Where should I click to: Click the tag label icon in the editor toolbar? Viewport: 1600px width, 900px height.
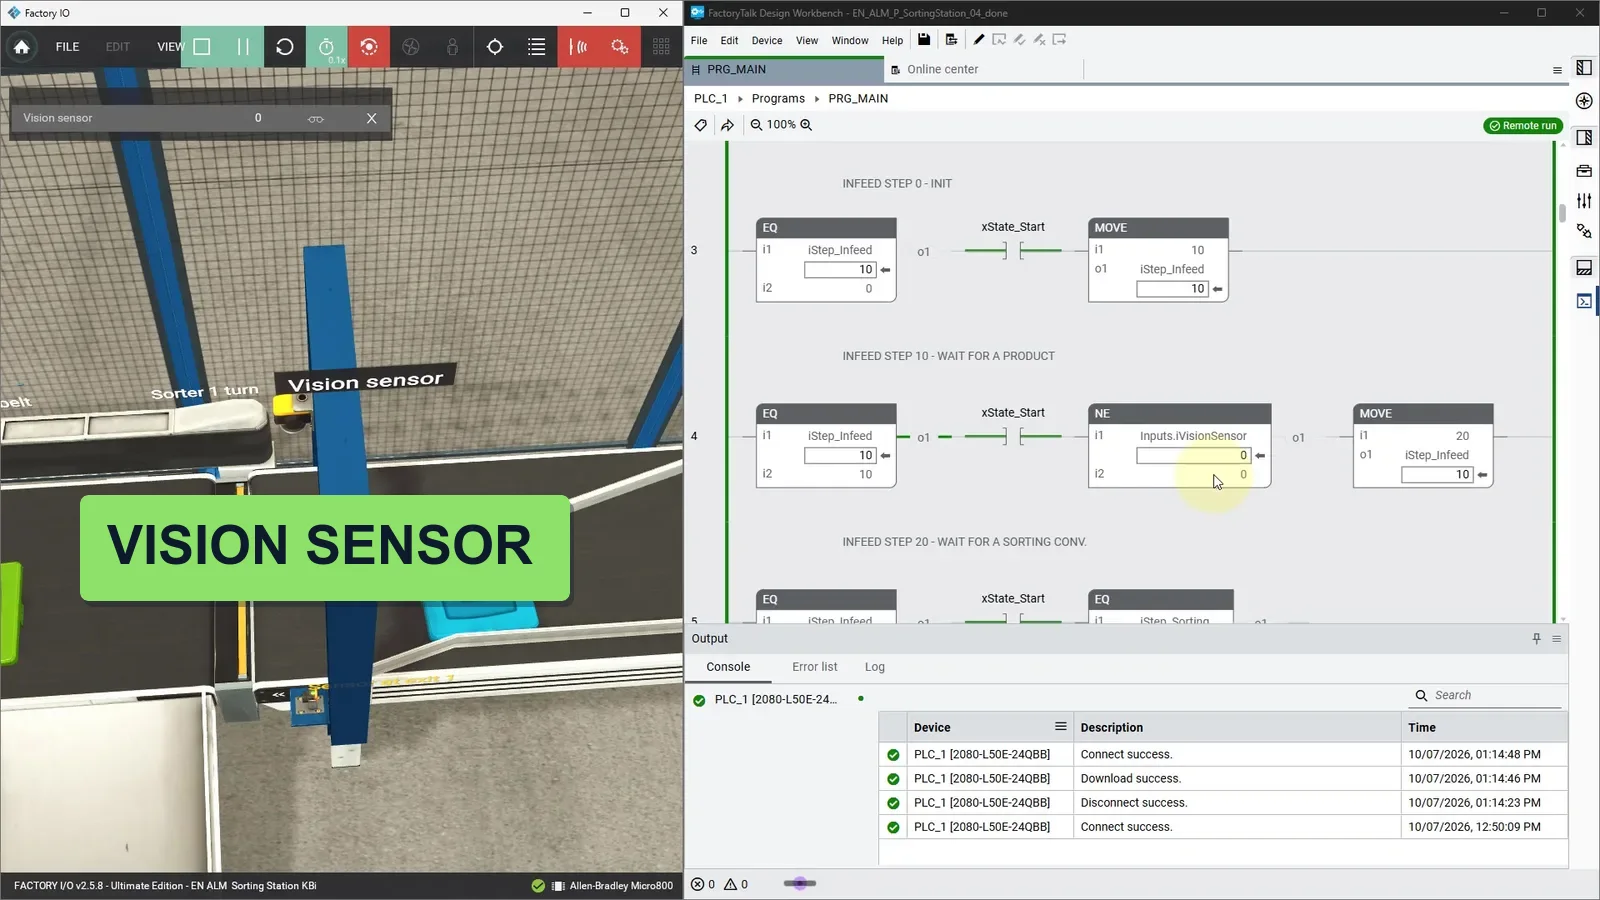click(x=701, y=125)
